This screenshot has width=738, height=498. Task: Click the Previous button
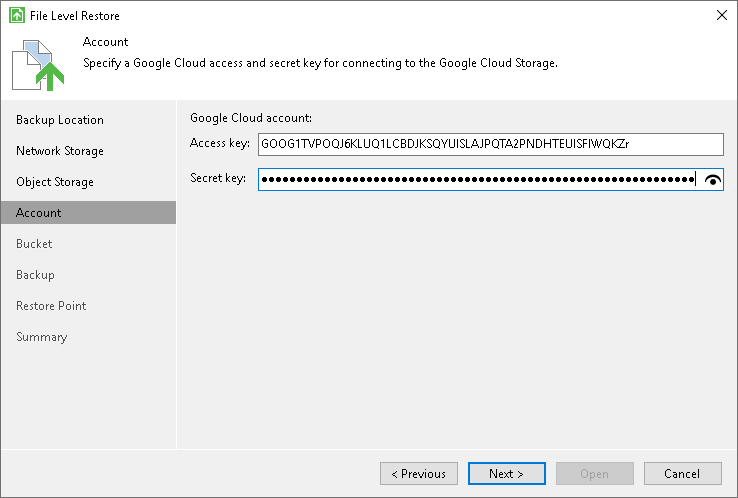(x=419, y=474)
